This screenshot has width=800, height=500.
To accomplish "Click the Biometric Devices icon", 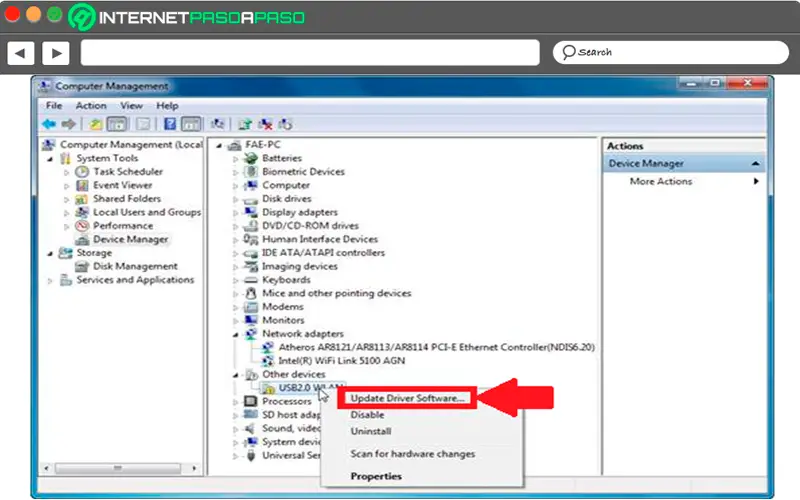I will pyautogui.click(x=251, y=171).
